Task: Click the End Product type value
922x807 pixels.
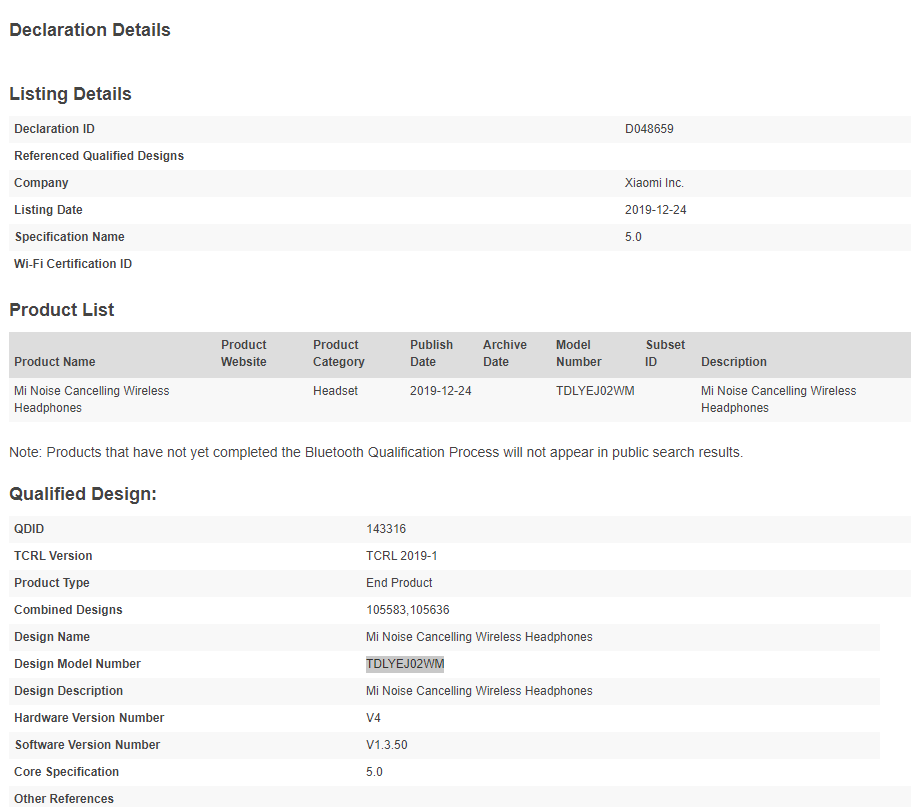Action: [x=399, y=583]
